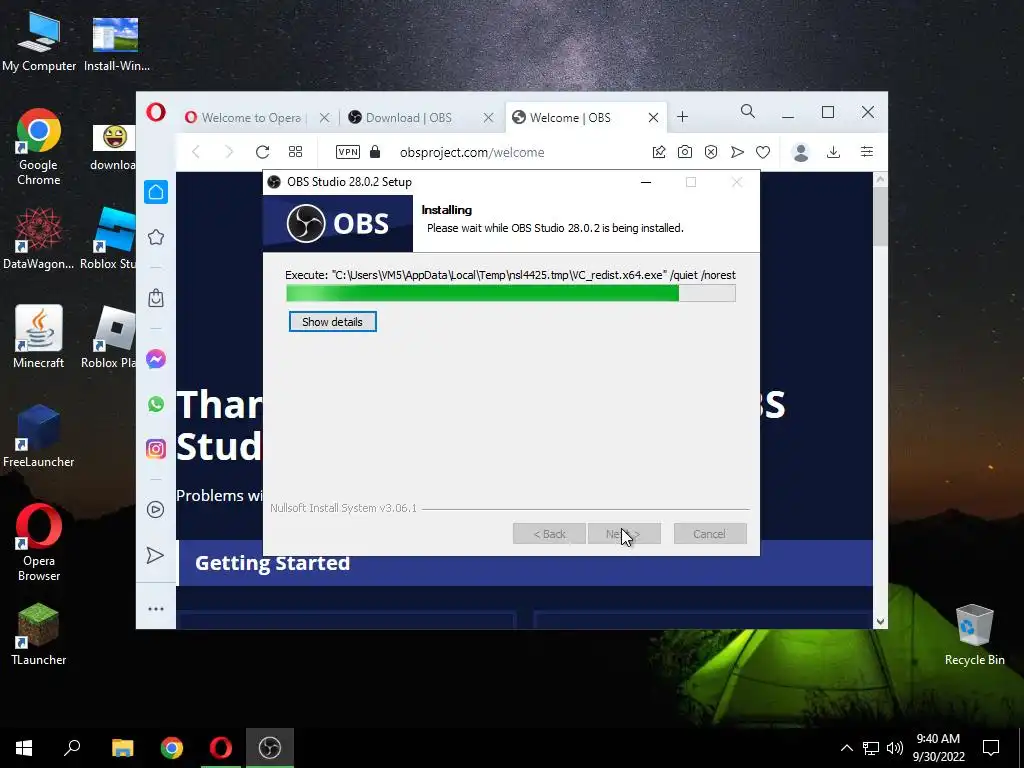Open taskbar Search magnifier
The width and height of the screenshot is (1024, 768).
click(72, 748)
